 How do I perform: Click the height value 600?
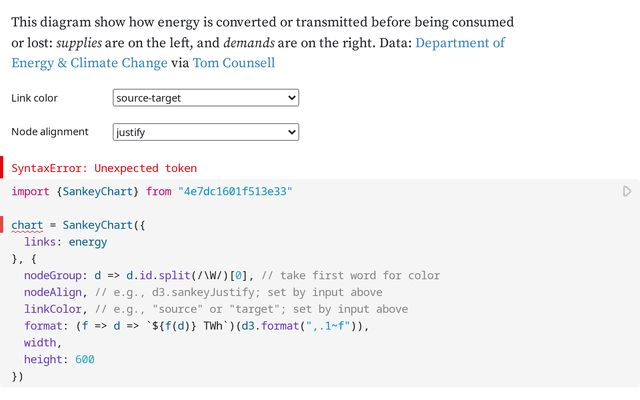coord(84,360)
